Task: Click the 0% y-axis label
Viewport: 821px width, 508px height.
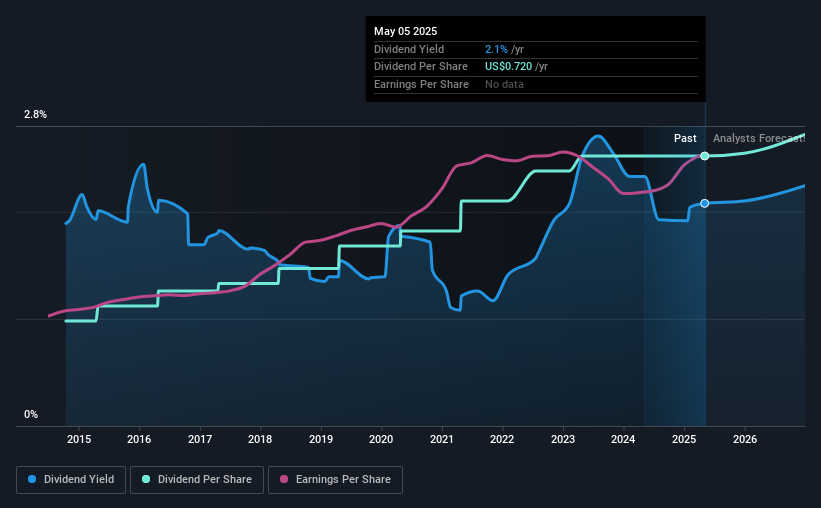Action: coord(31,414)
